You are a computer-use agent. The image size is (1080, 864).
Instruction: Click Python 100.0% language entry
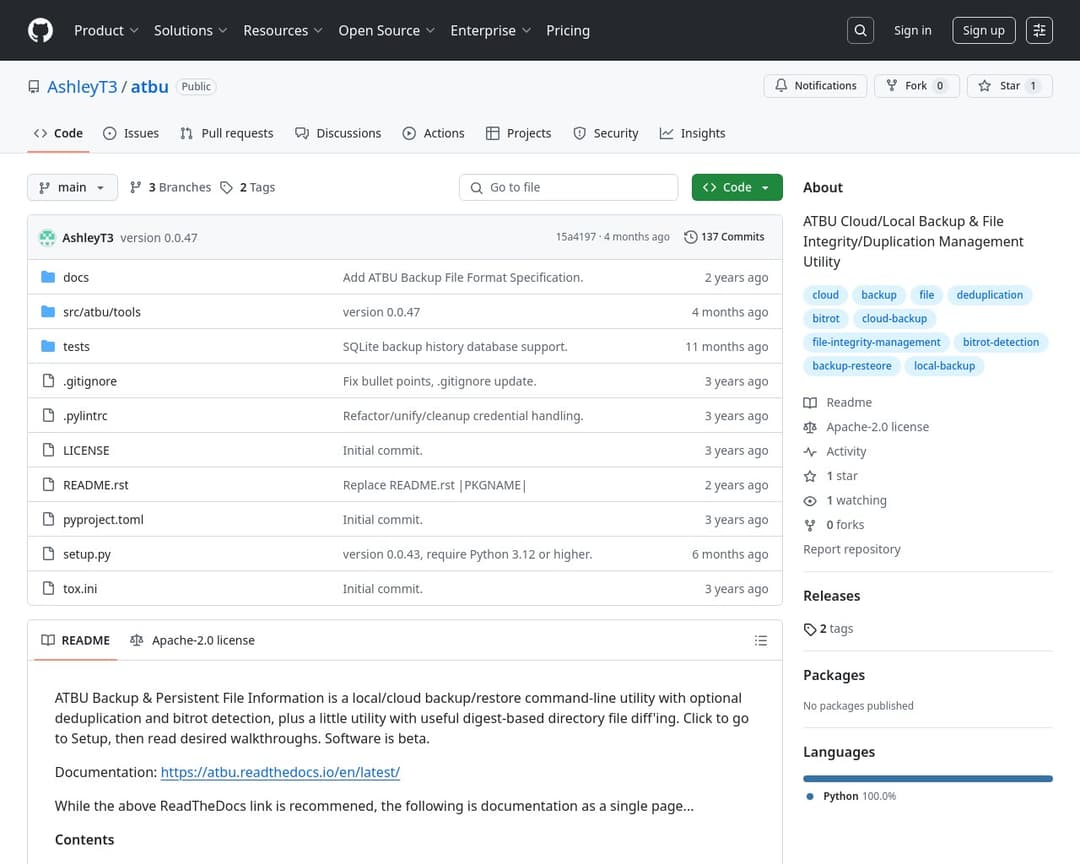tap(851, 796)
